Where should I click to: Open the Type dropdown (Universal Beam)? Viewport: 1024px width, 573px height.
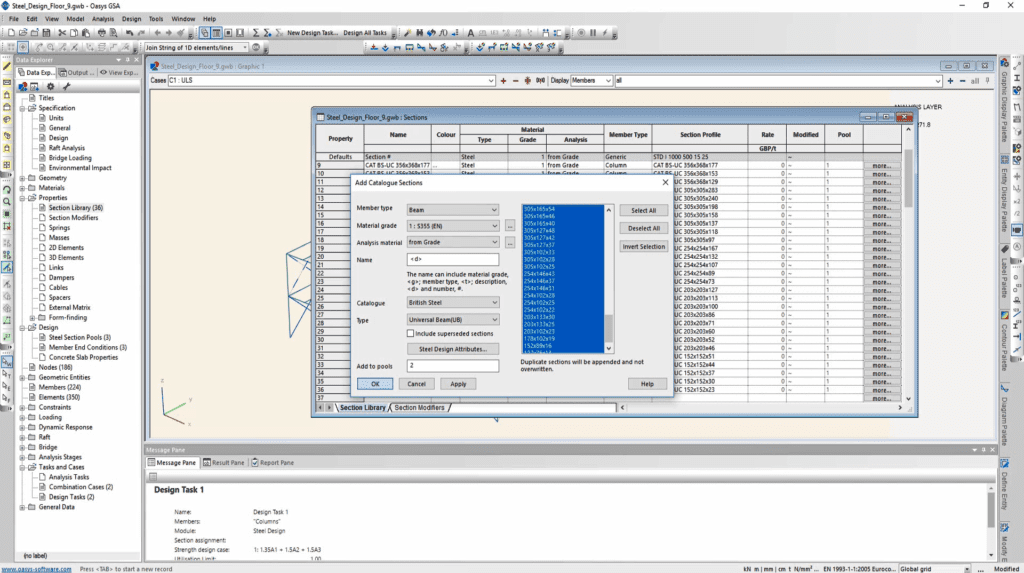(x=453, y=319)
